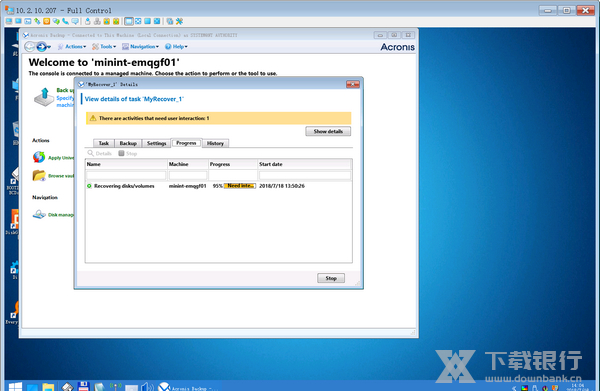Click the yellow 'Need inte...' progress bar
600x391 pixels.
(240, 186)
